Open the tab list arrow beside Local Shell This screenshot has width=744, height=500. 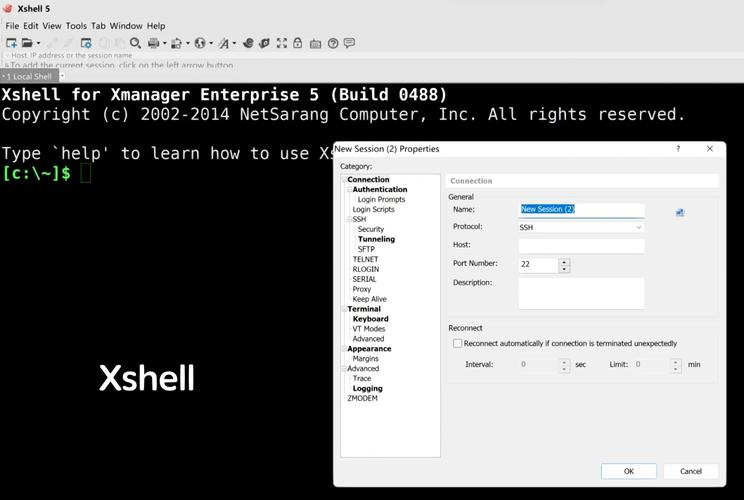(x=62, y=76)
